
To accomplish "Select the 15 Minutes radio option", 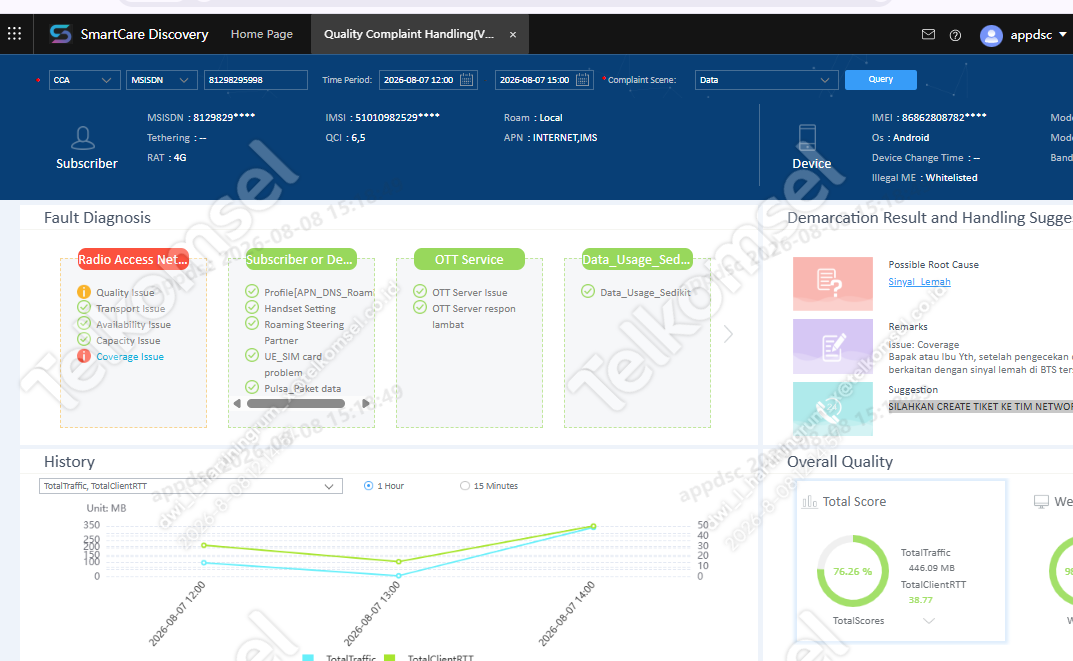I will point(465,486).
